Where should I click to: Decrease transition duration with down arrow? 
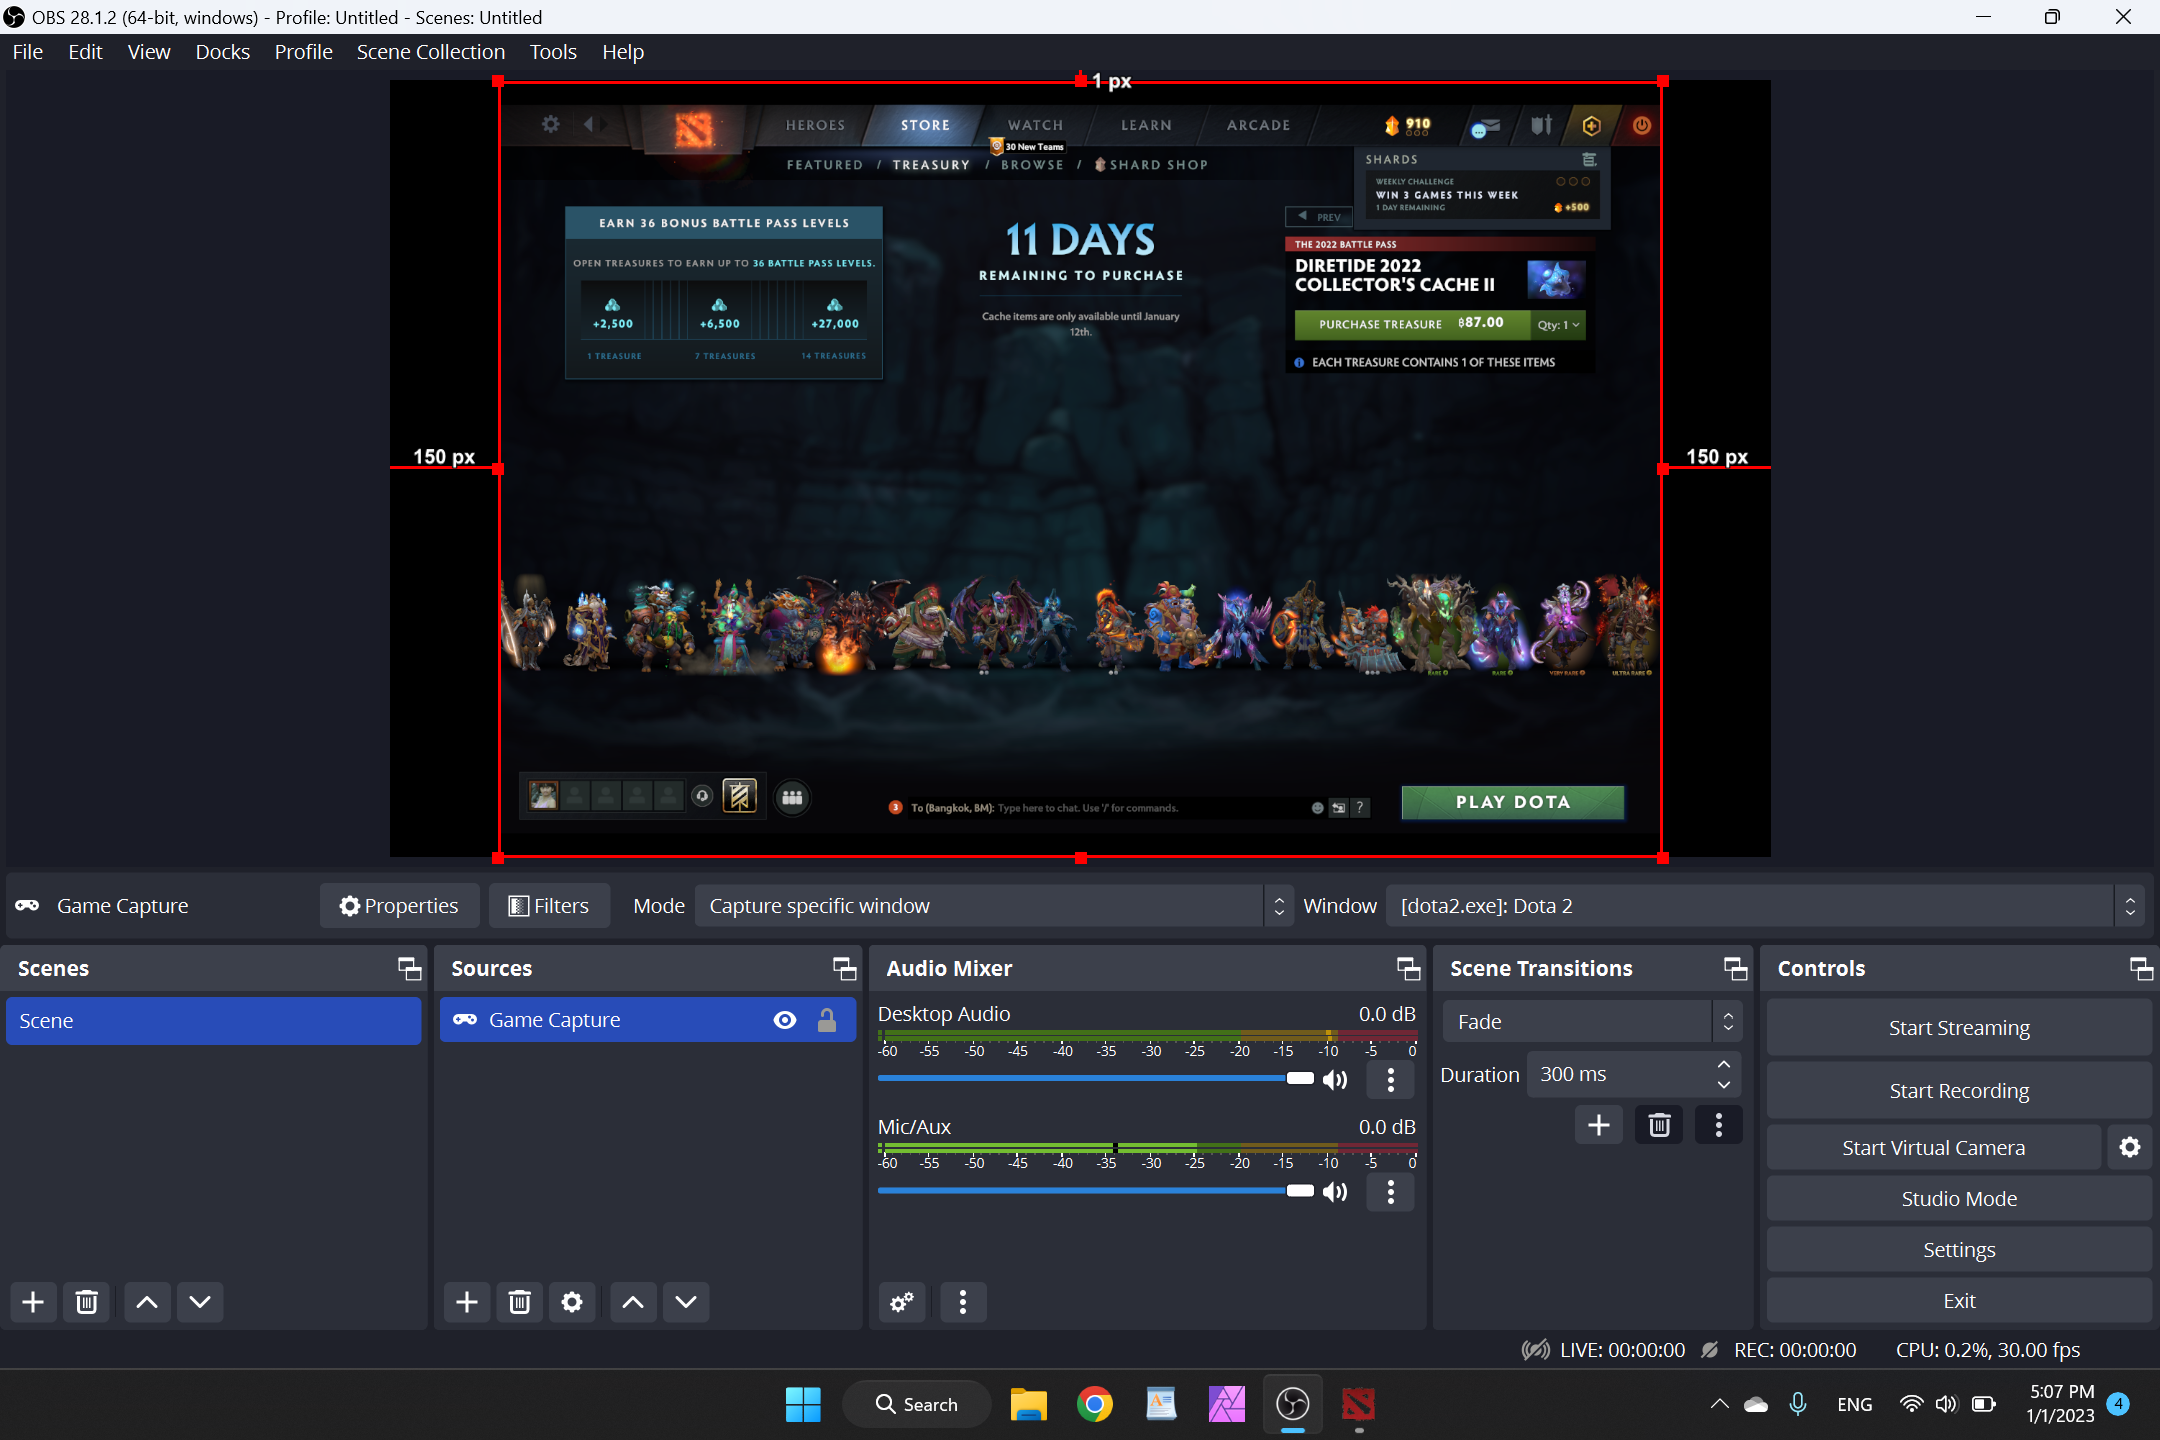click(x=1724, y=1085)
